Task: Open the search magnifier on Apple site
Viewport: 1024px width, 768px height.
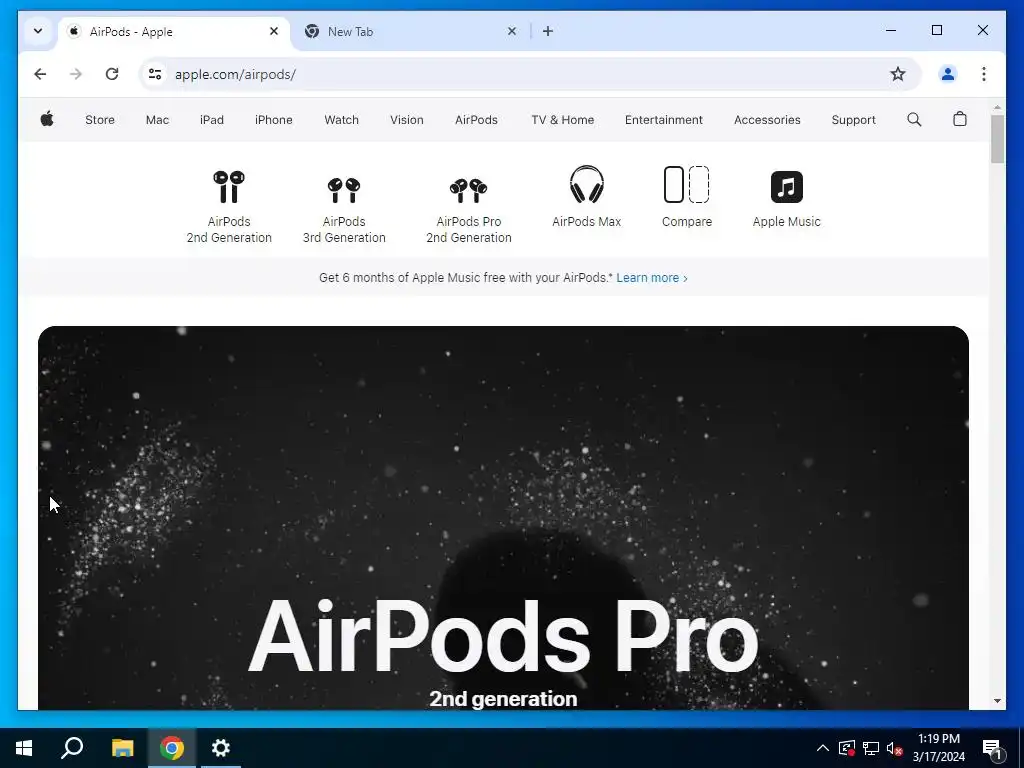Action: coord(914,120)
